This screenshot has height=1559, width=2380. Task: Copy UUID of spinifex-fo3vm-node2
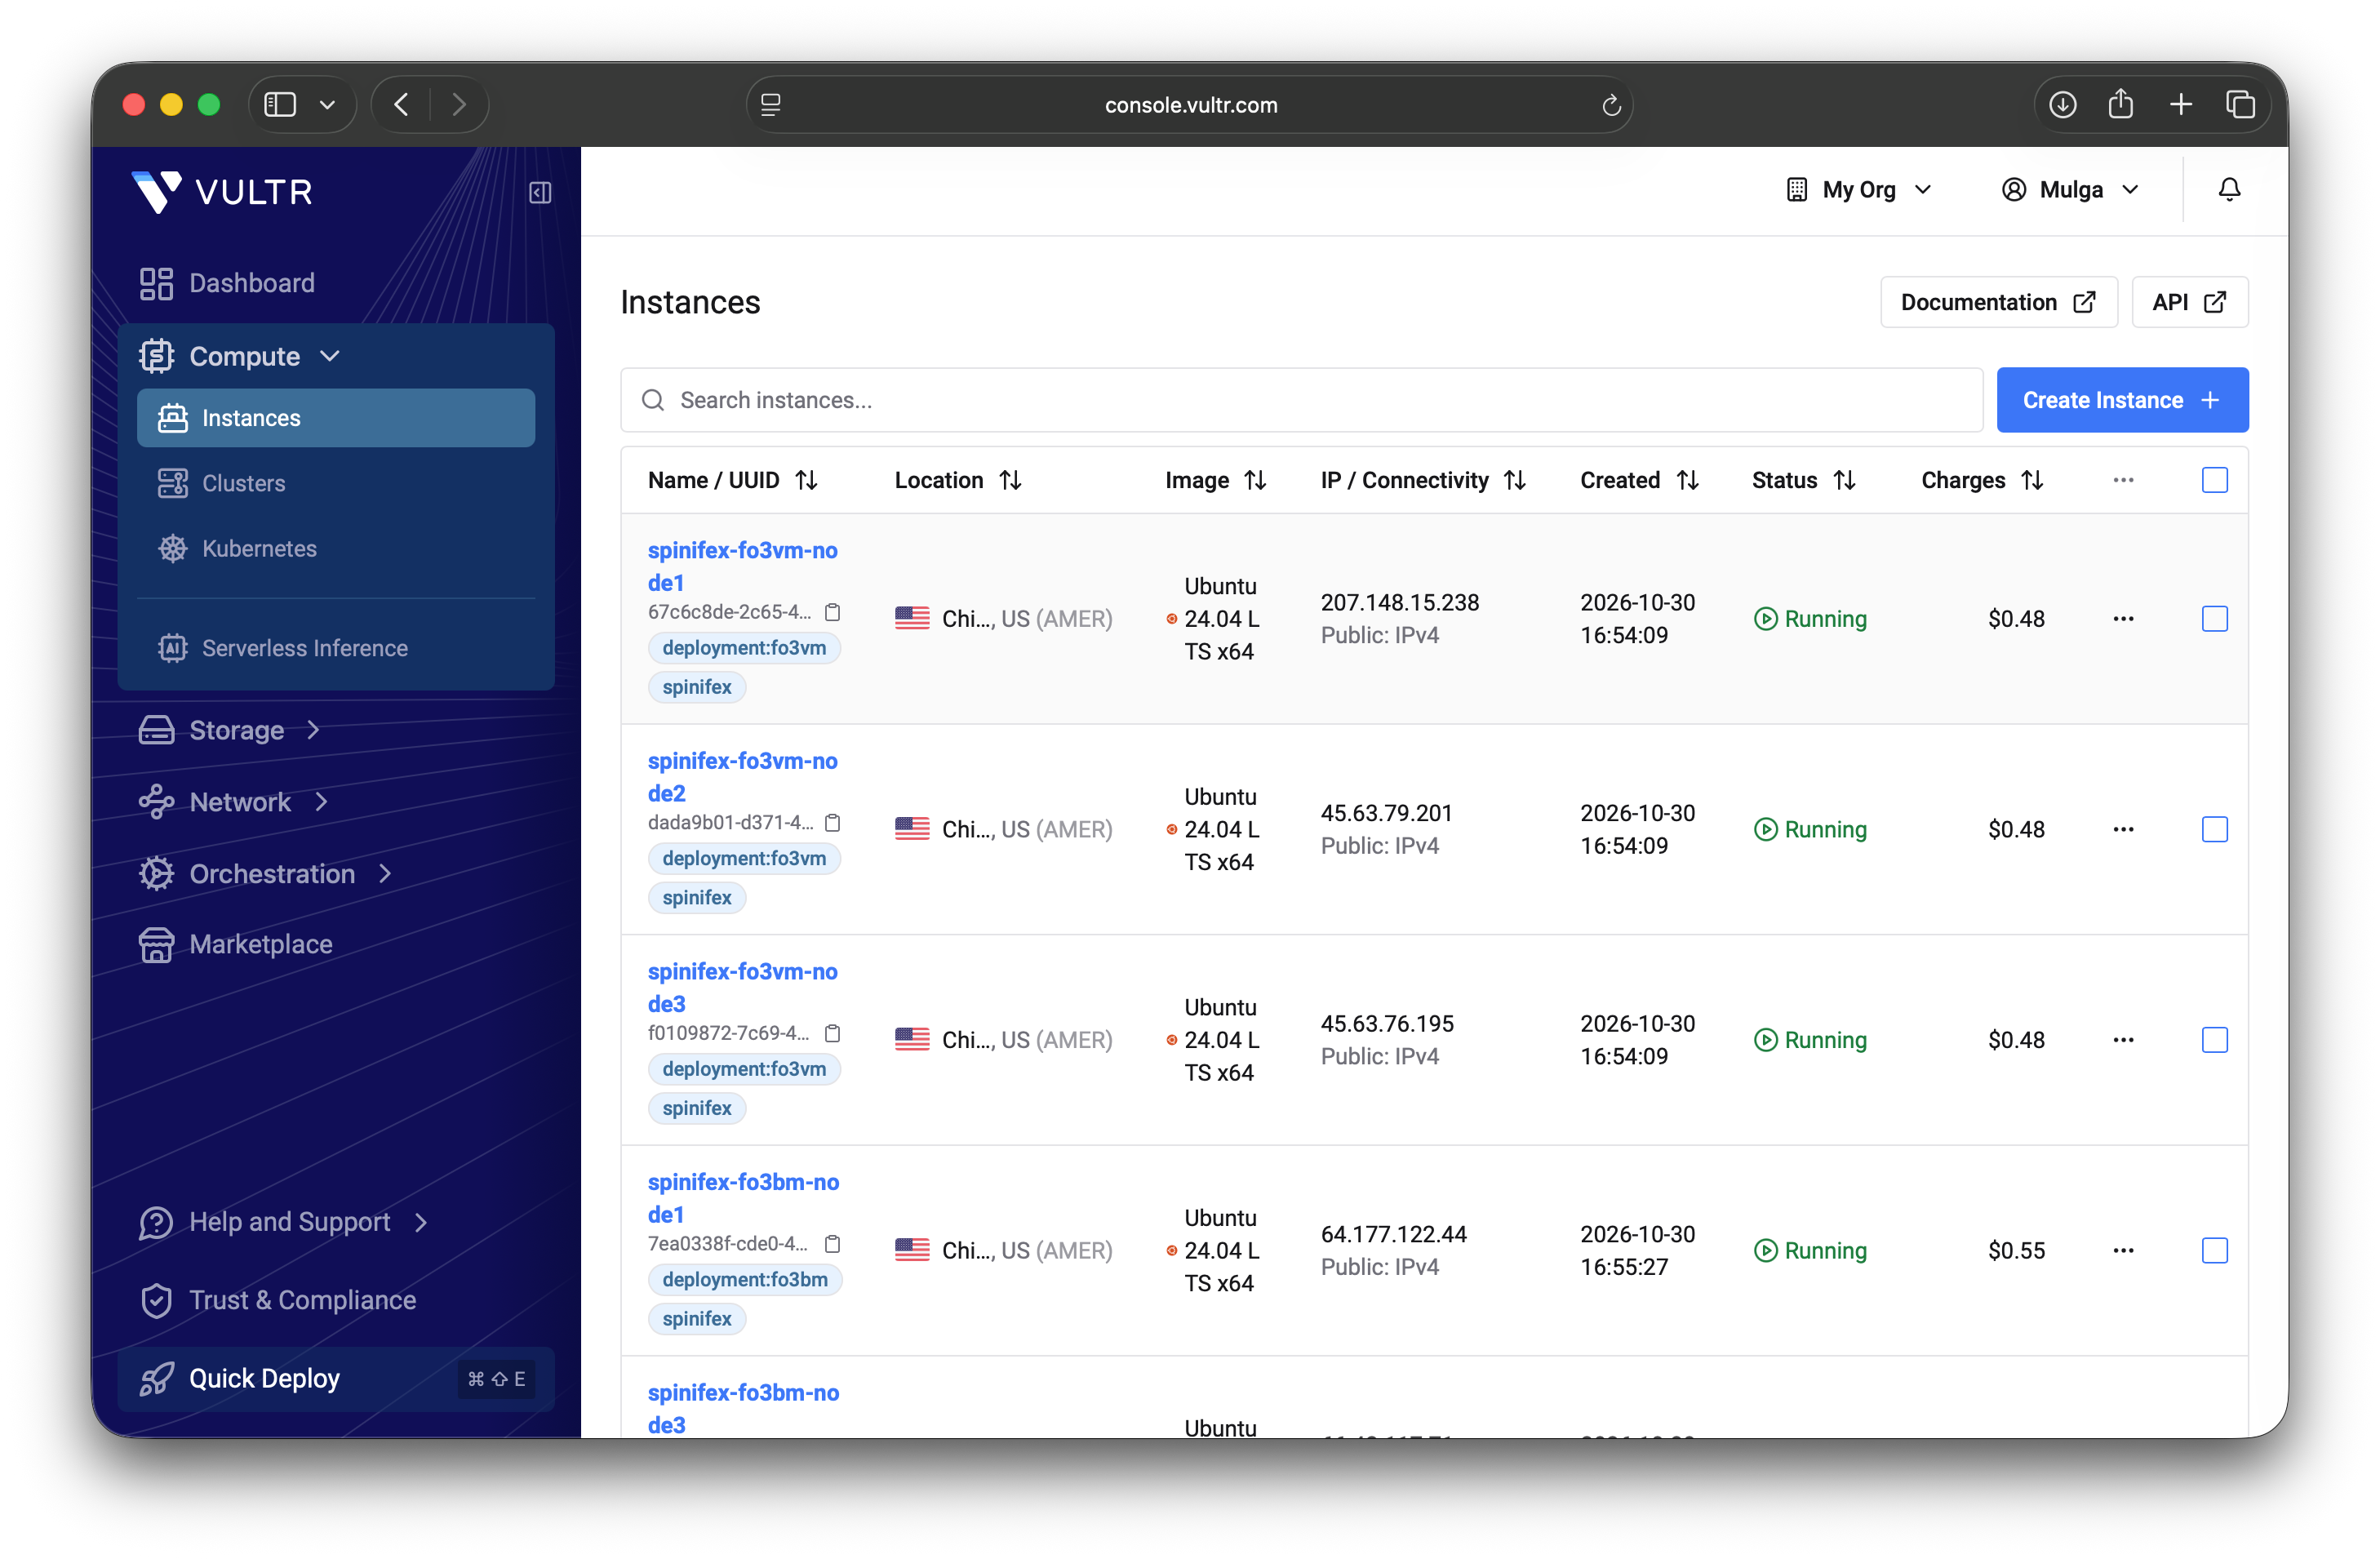tap(832, 822)
